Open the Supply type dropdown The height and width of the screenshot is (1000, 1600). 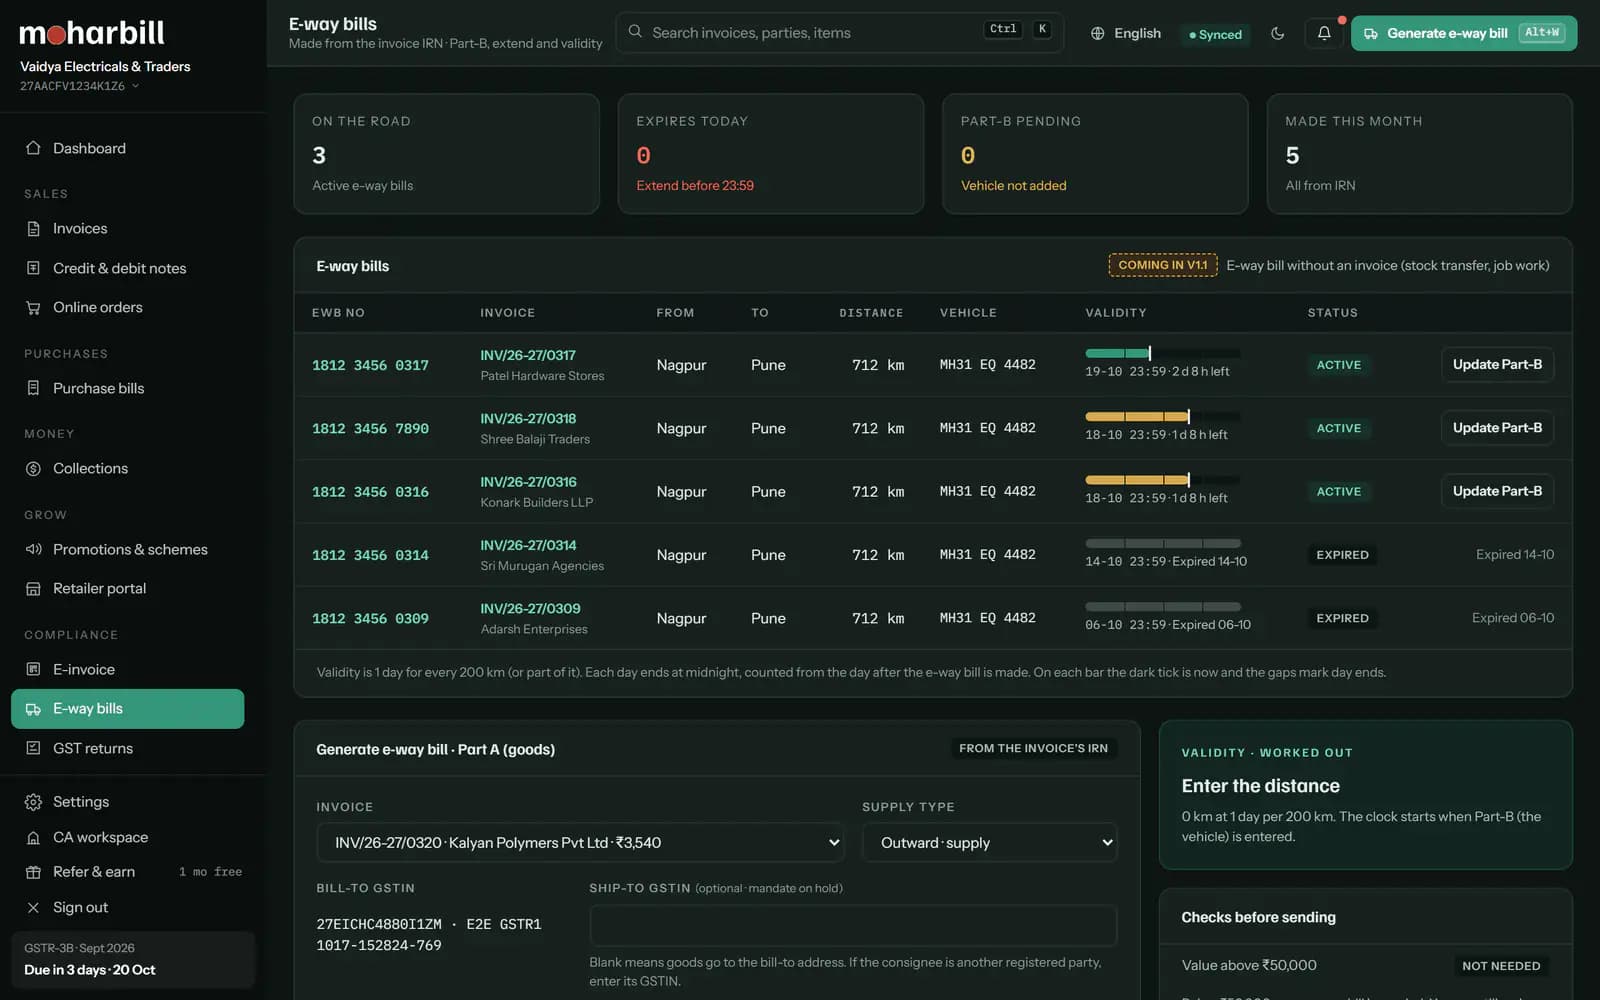click(x=989, y=842)
